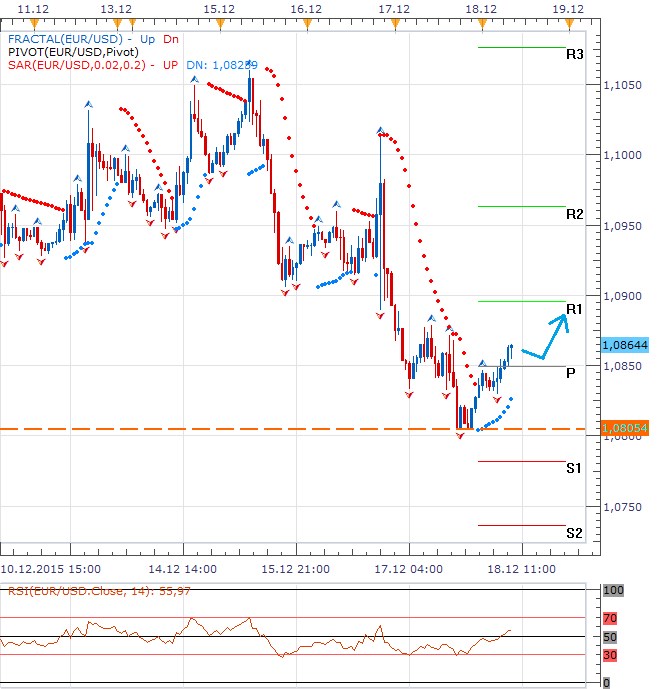Click the orange day marker under 17.12
The image size is (658, 689).
coord(395,24)
